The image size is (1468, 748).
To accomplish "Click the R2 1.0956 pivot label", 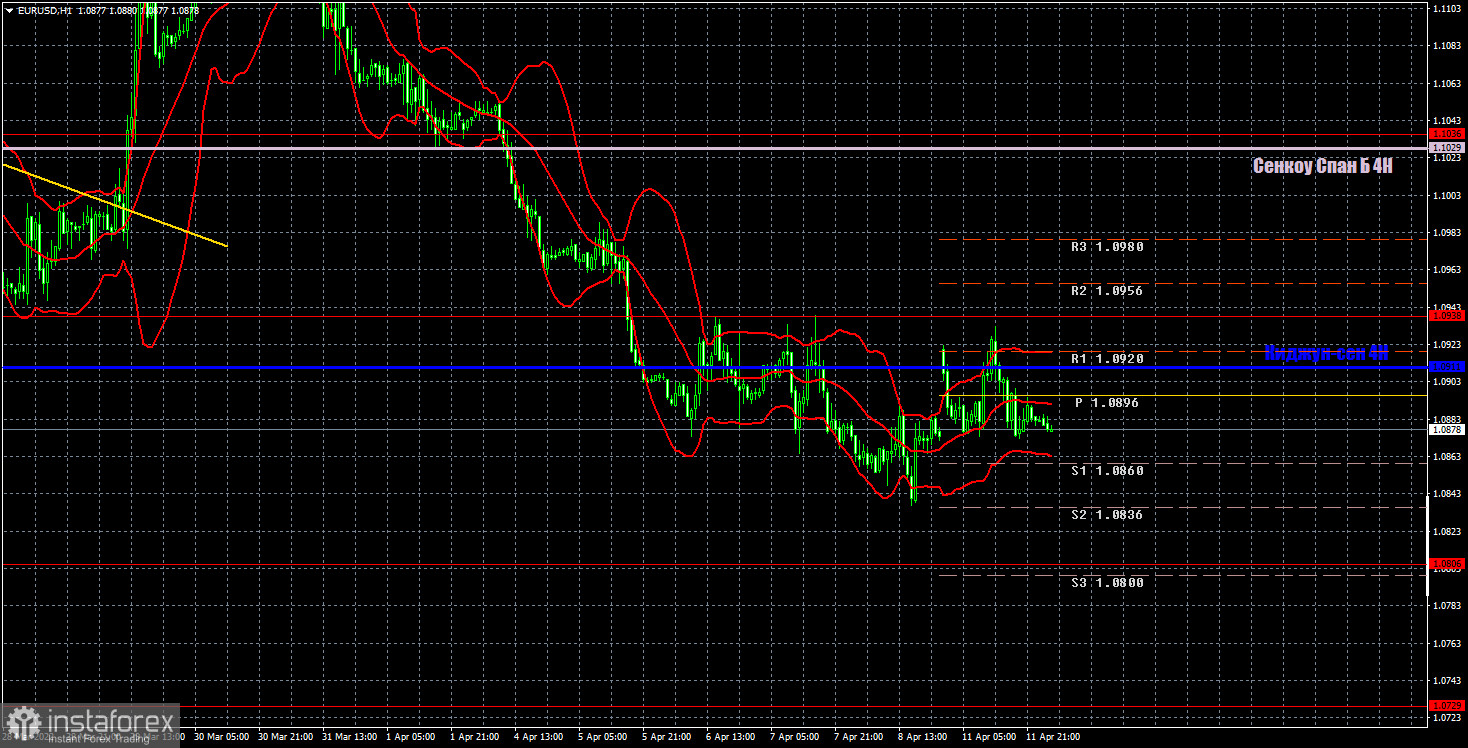I will [x=1107, y=290].
